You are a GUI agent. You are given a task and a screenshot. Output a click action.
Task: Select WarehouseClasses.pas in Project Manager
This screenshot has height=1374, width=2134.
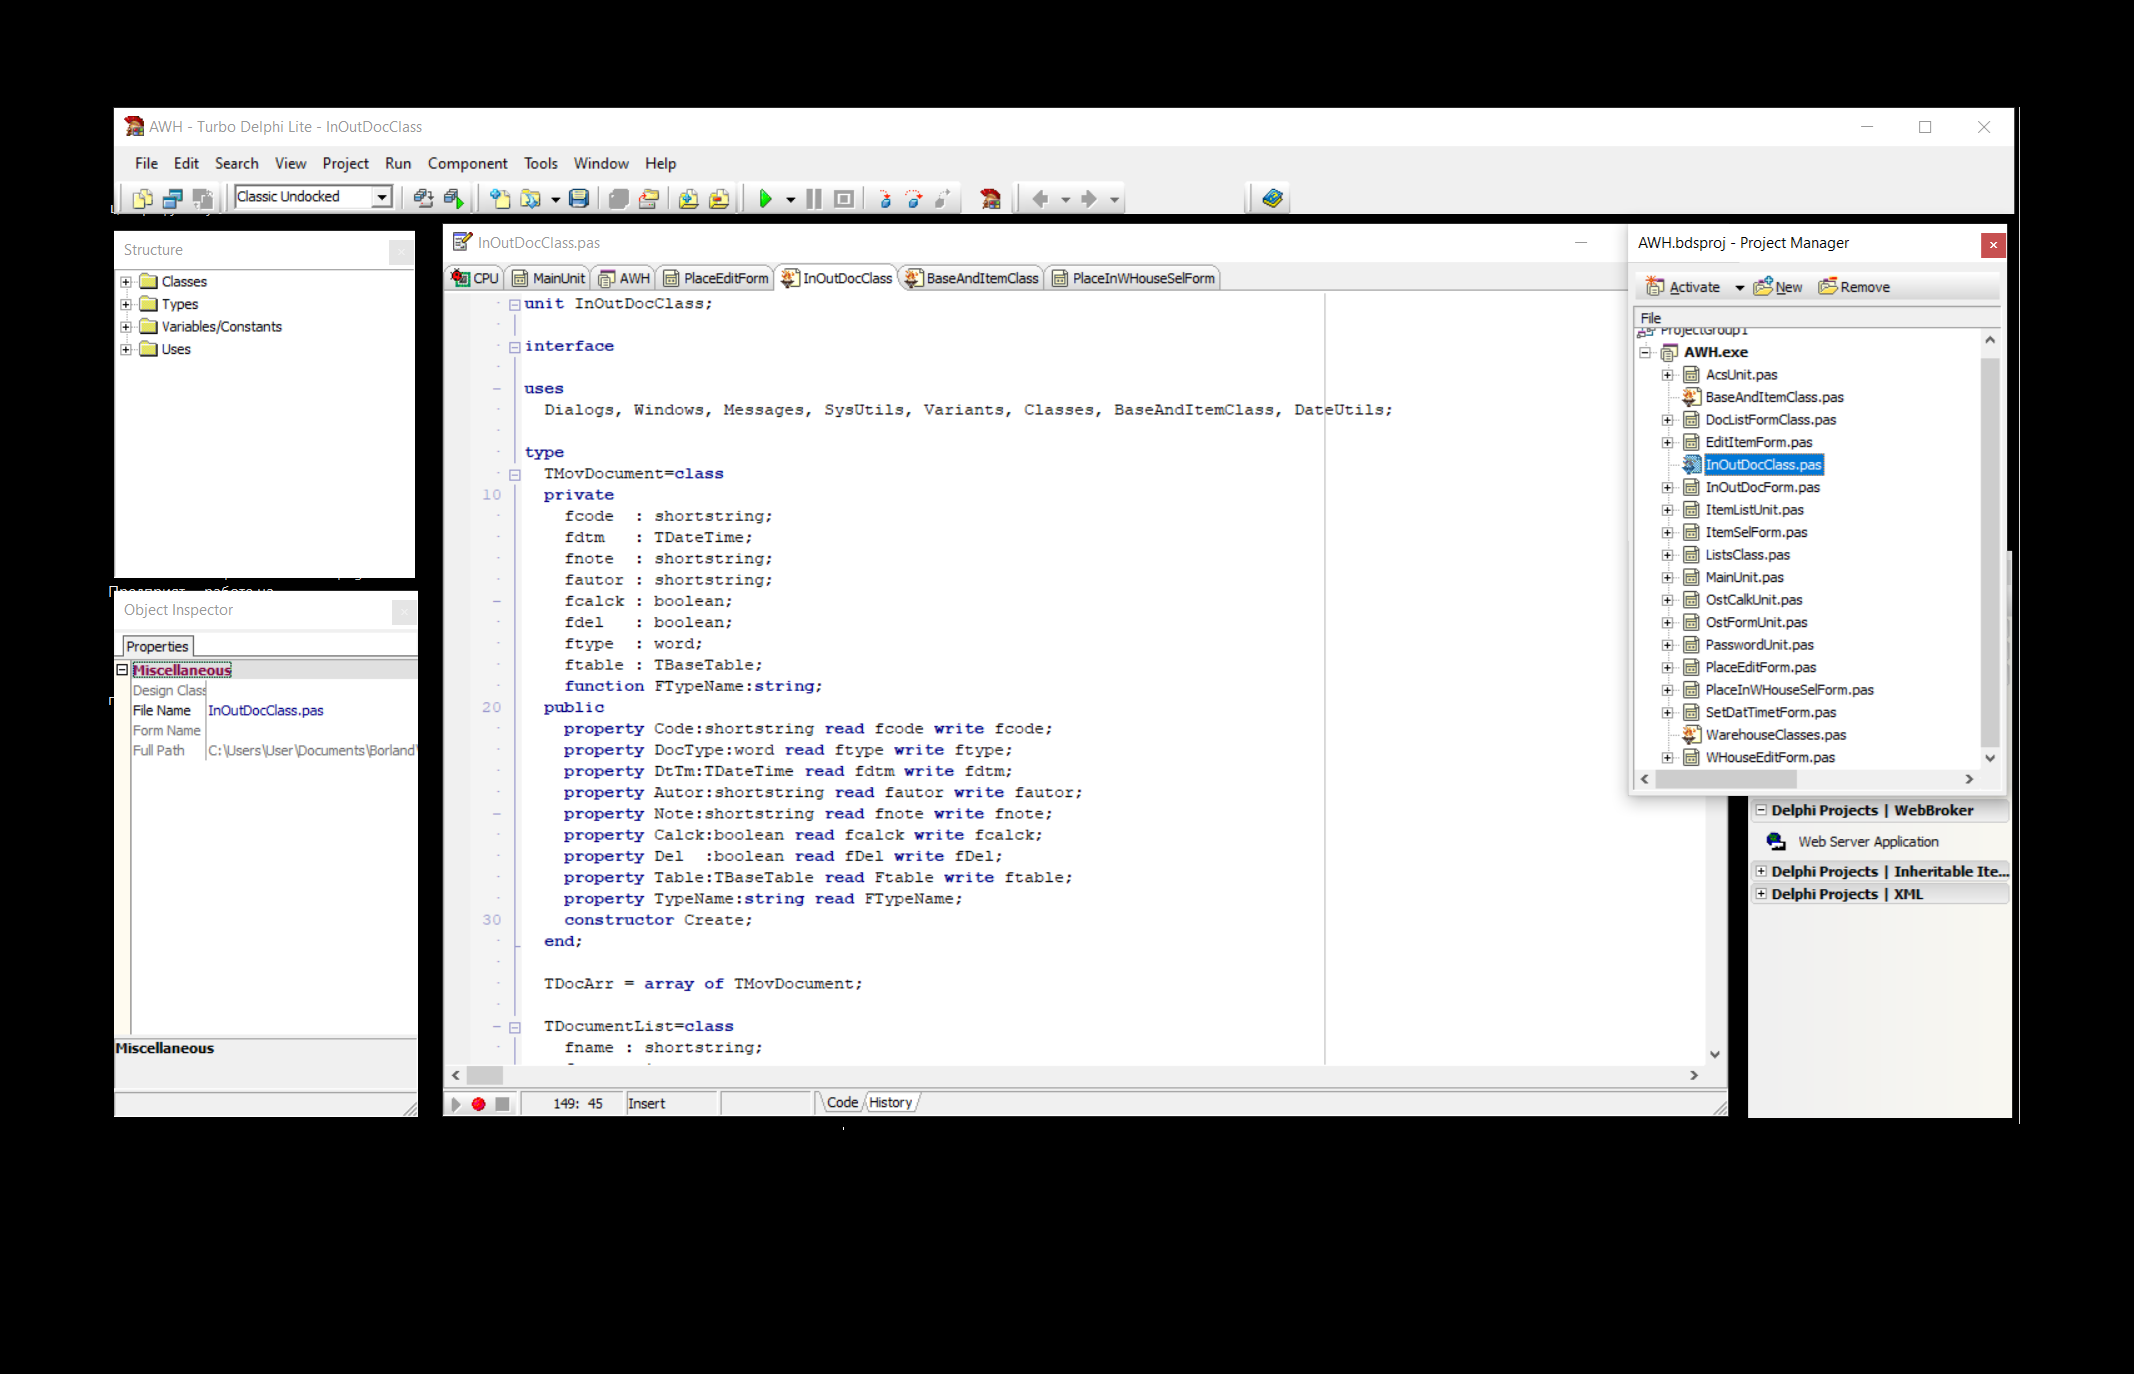point(1775,735)
